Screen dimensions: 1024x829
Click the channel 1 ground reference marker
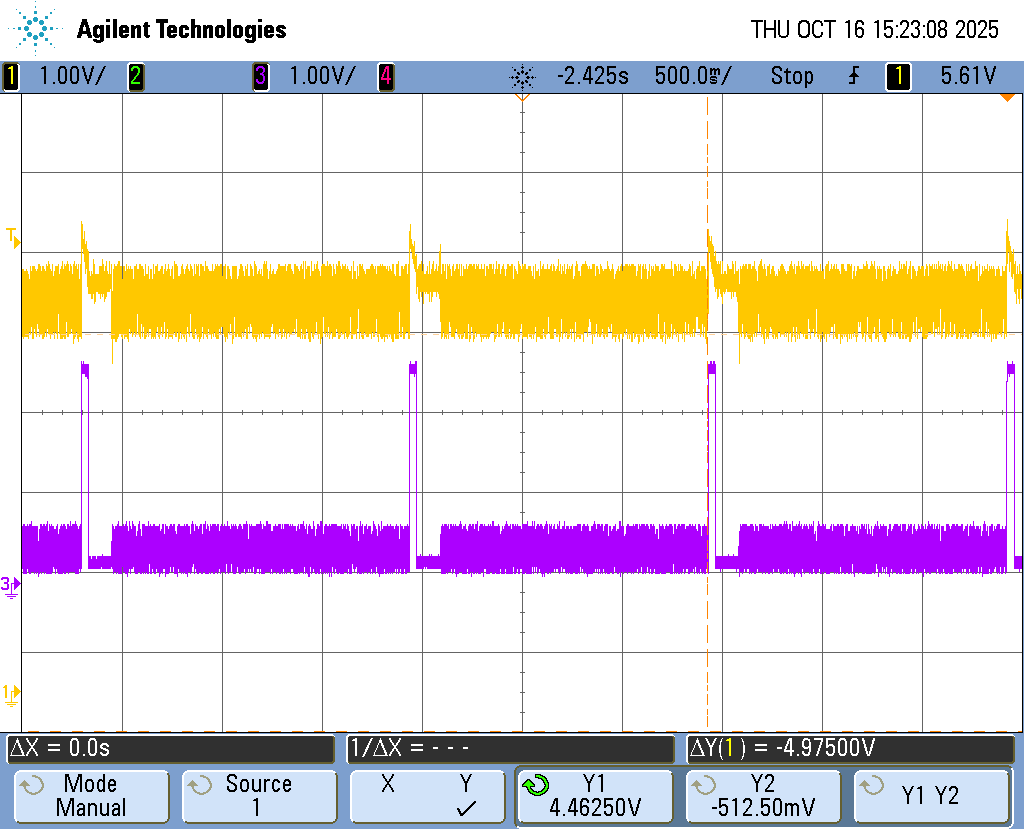pos(10,695)
